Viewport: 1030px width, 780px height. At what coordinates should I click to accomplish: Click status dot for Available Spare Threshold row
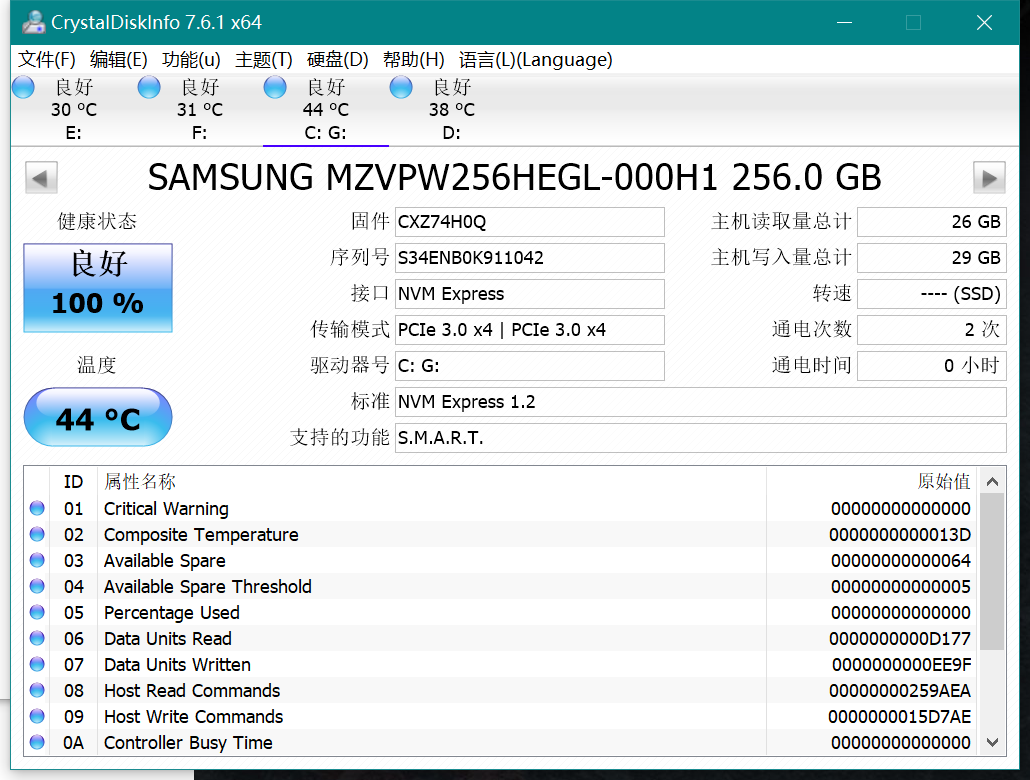pos(37,586)
